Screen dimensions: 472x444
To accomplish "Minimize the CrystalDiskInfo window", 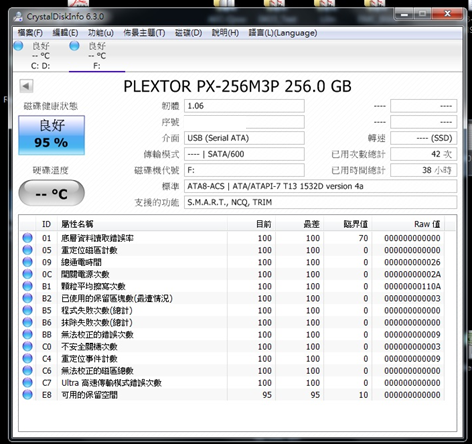I will tap(405, 14).
